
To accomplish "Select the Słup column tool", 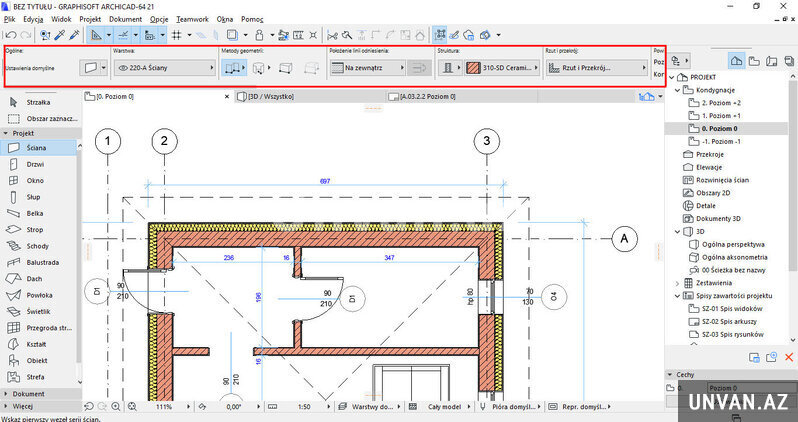I will click(39, 197).
